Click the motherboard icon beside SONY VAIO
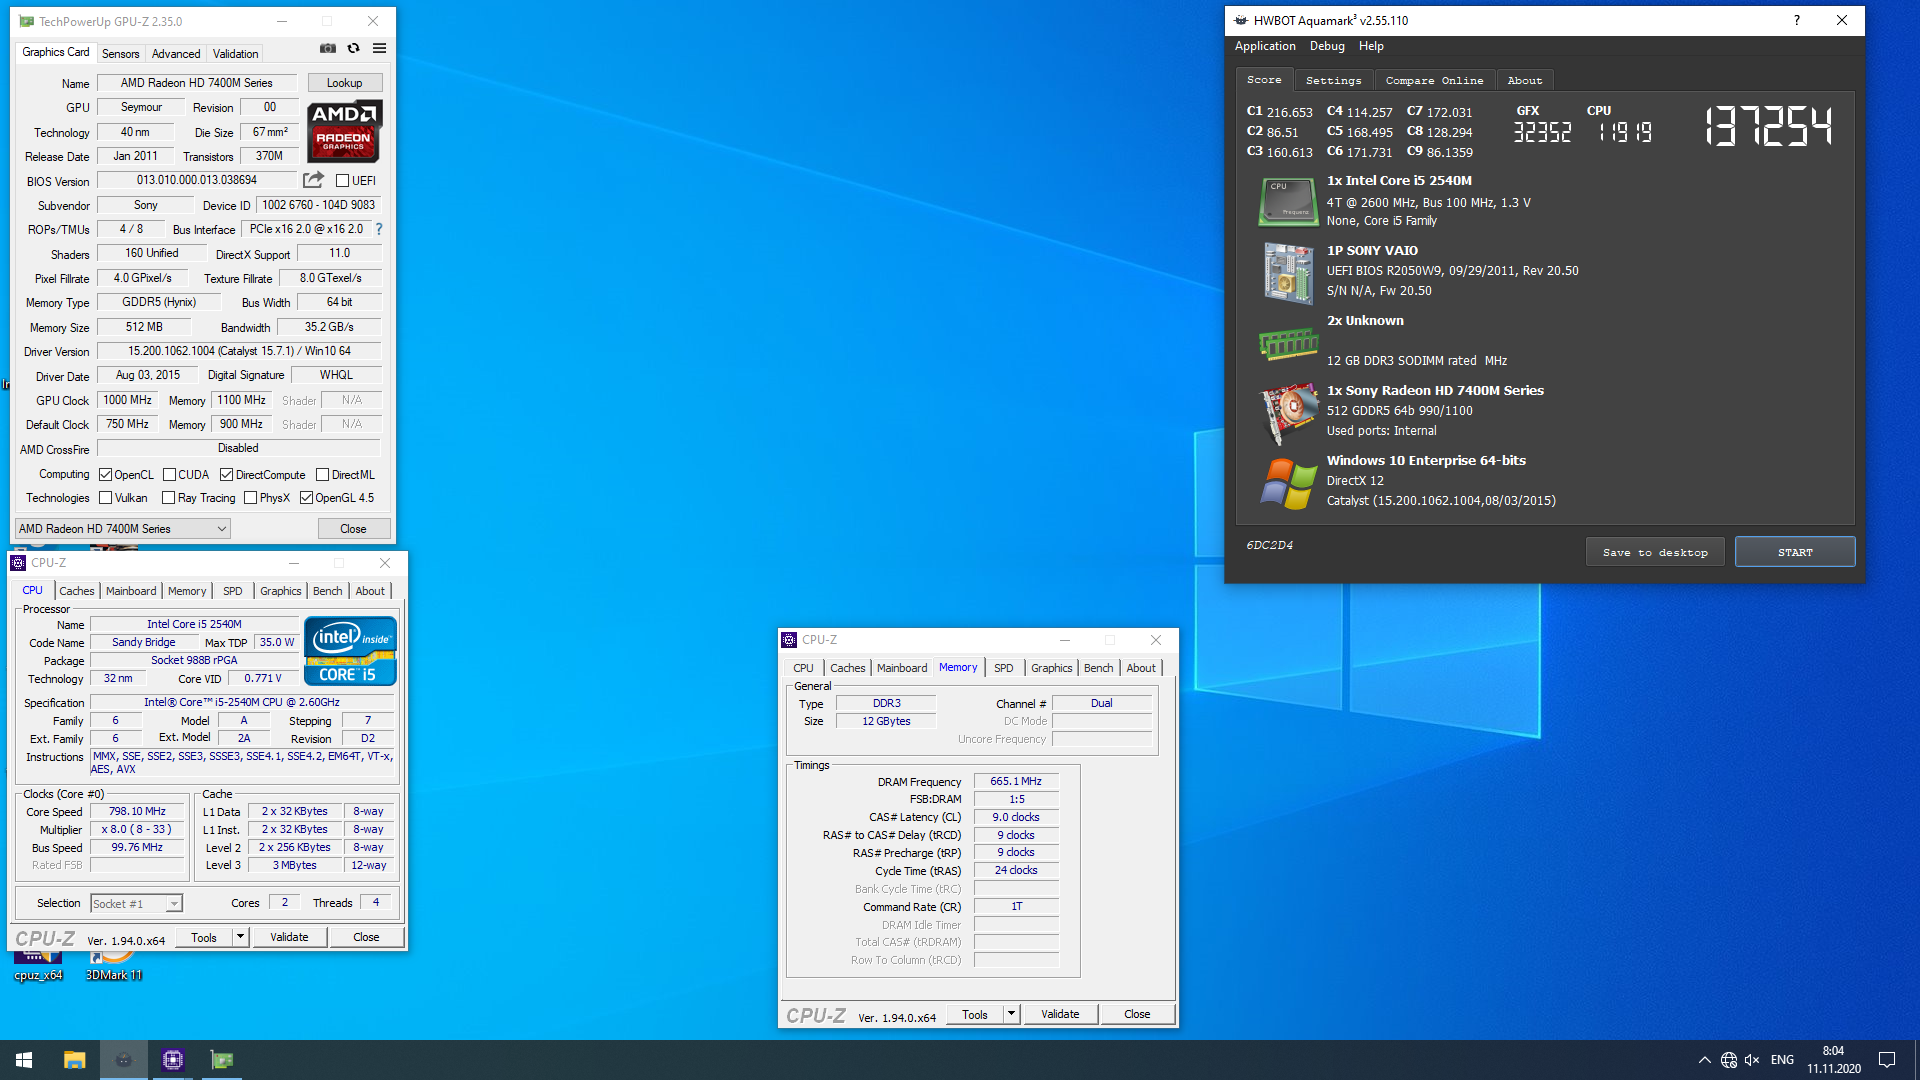The image size is (1920, 1080). click(1288, 272)
